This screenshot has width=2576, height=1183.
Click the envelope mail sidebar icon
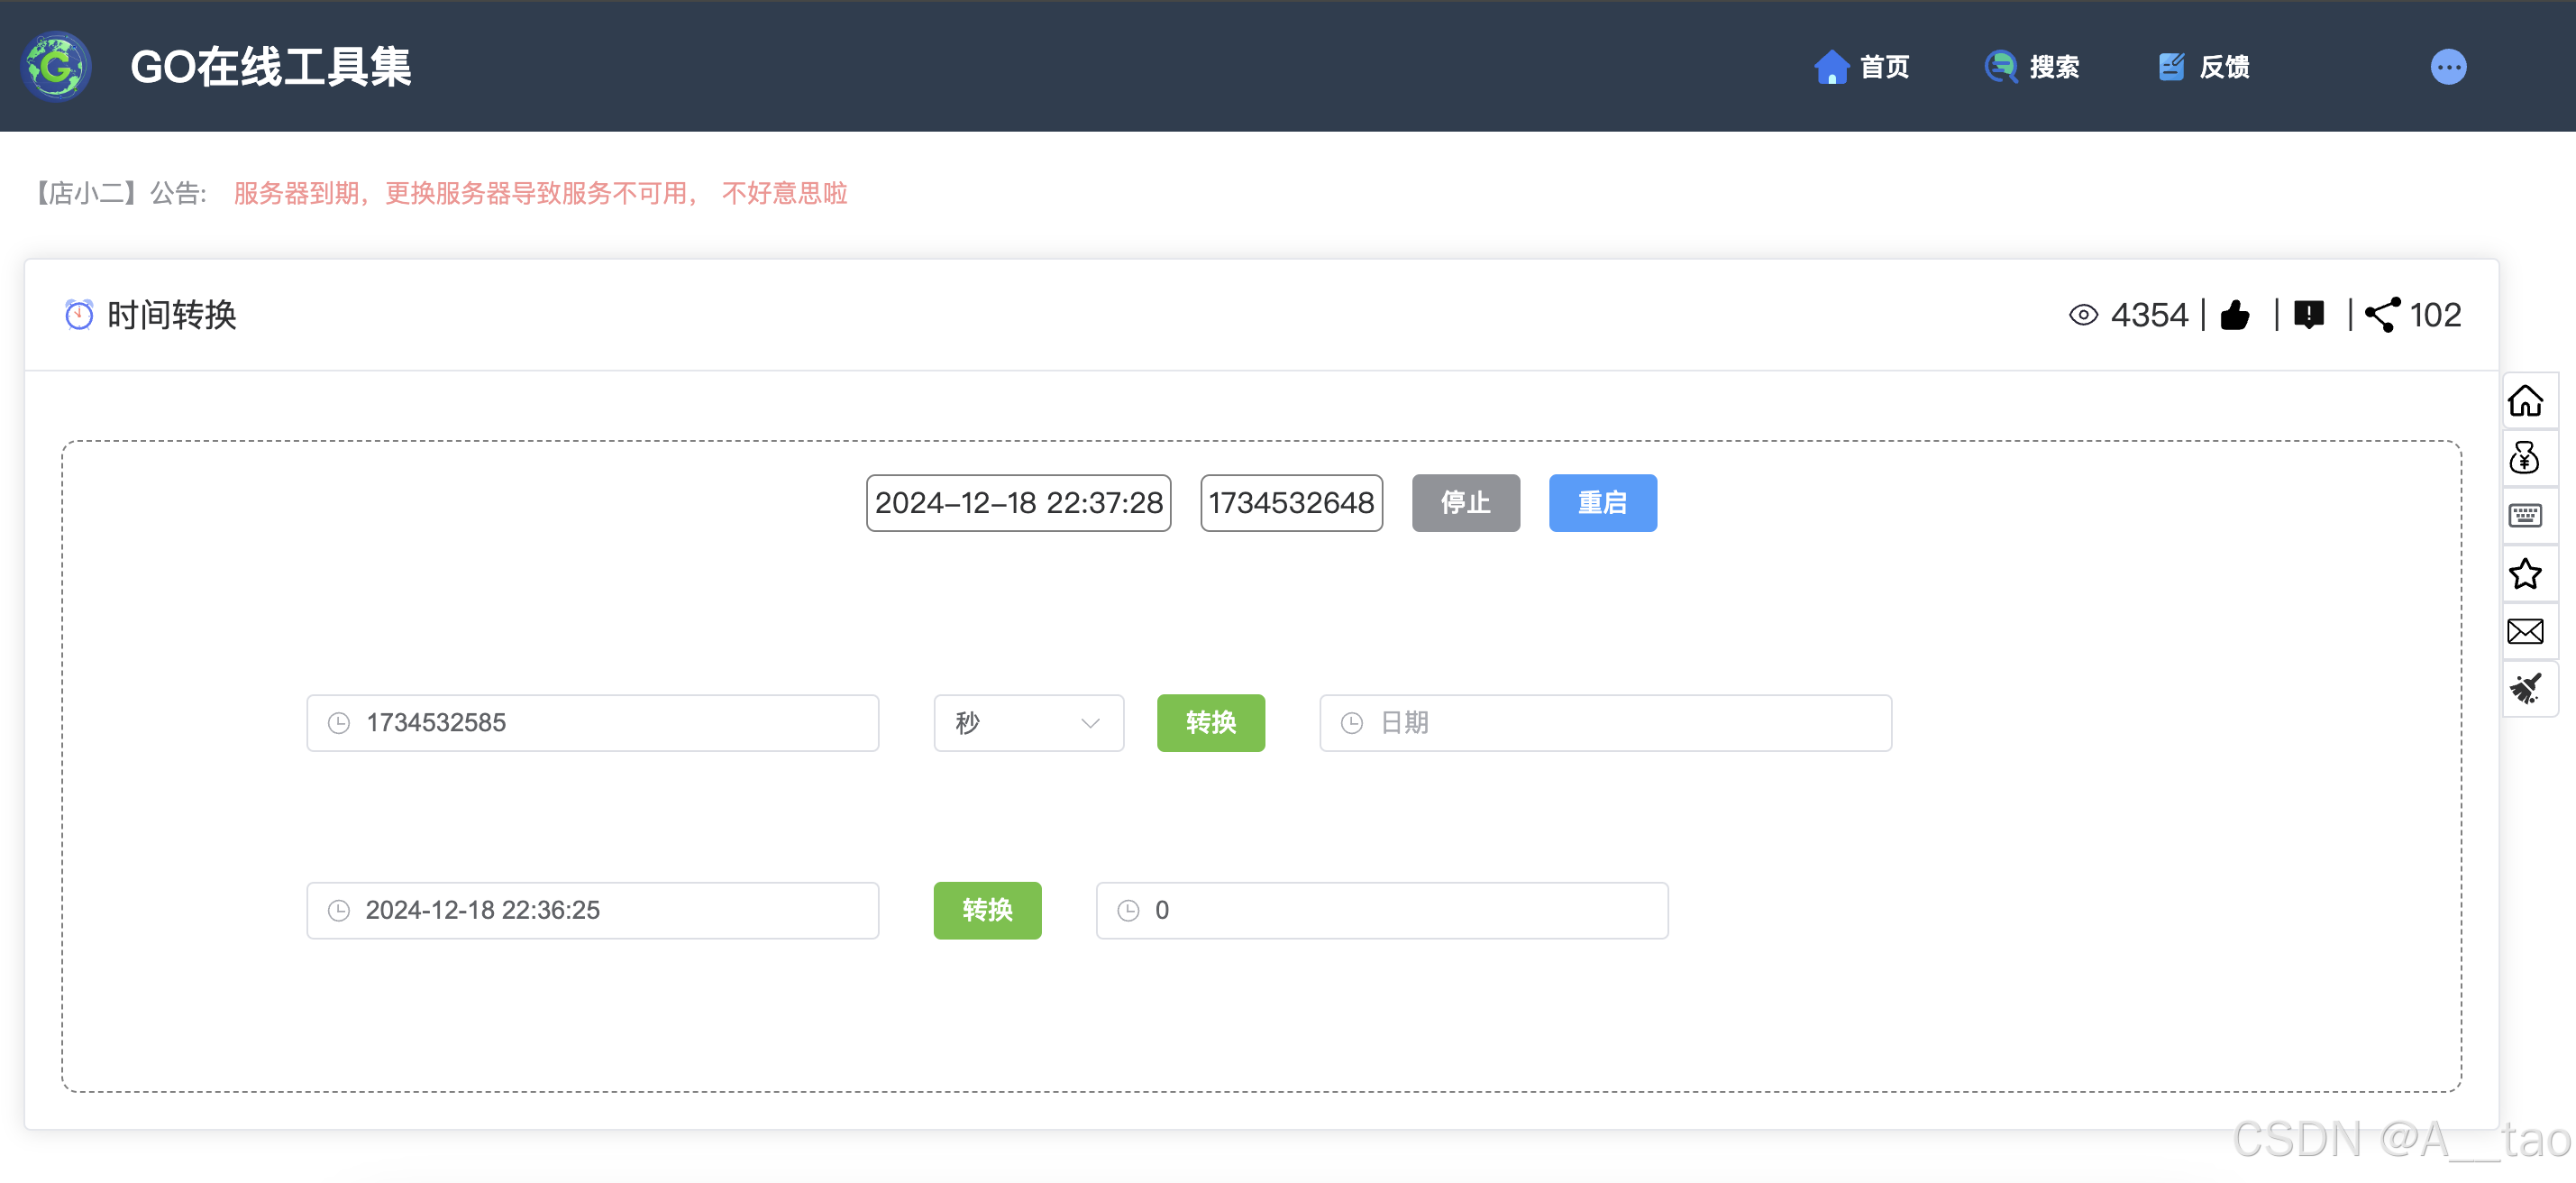click(2525, 631)
